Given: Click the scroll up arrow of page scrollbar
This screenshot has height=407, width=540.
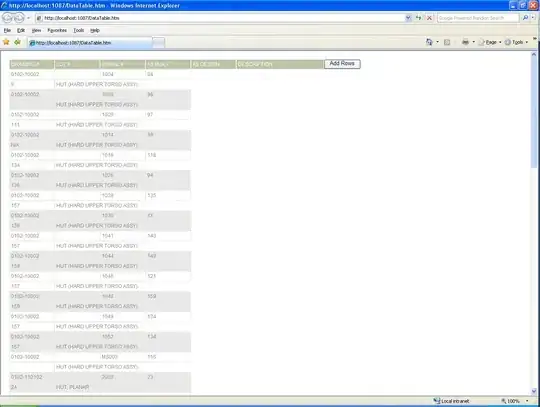Looking at the screenshot, I should tap(534, 54).
